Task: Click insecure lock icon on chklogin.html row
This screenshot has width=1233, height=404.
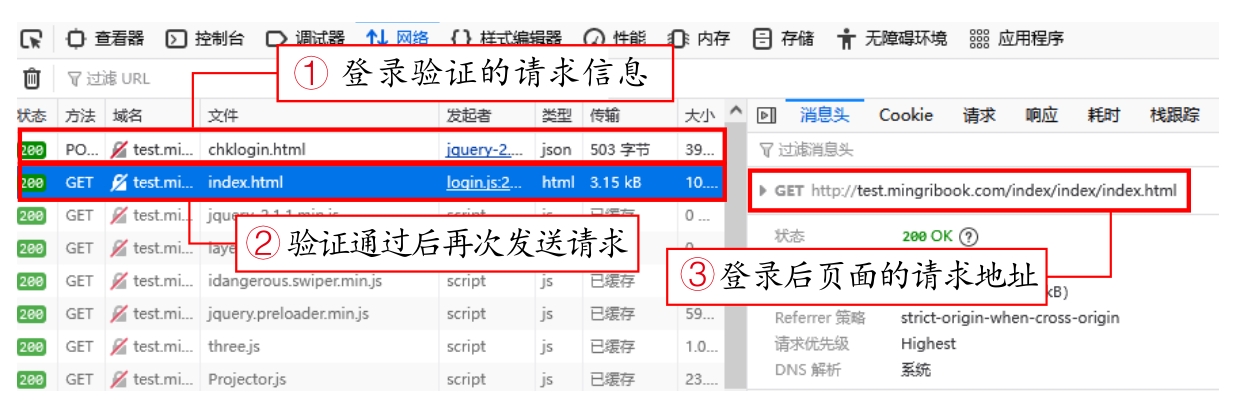Action: click(119, 150)
